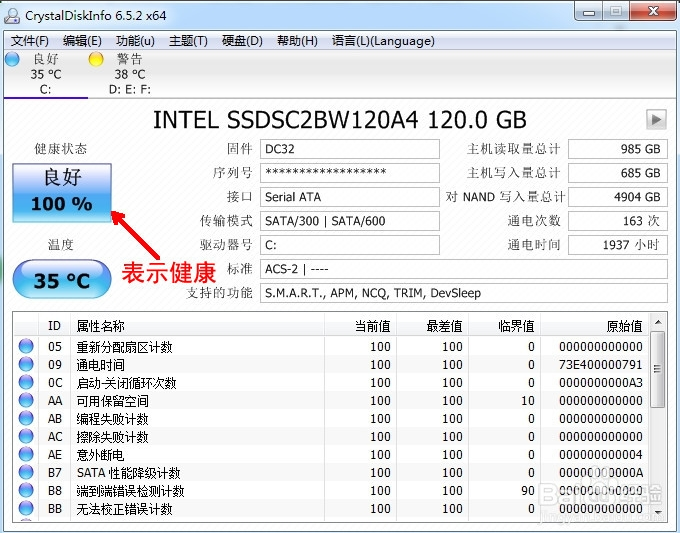
Task: Click the firmware field DC32
Action: point(350,149)
